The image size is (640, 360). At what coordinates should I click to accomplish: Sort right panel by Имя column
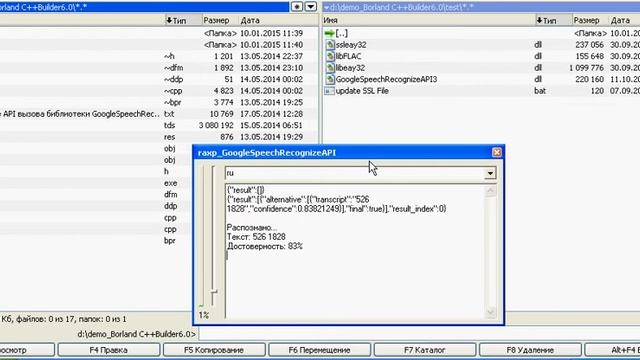click(x=429, y=20)
